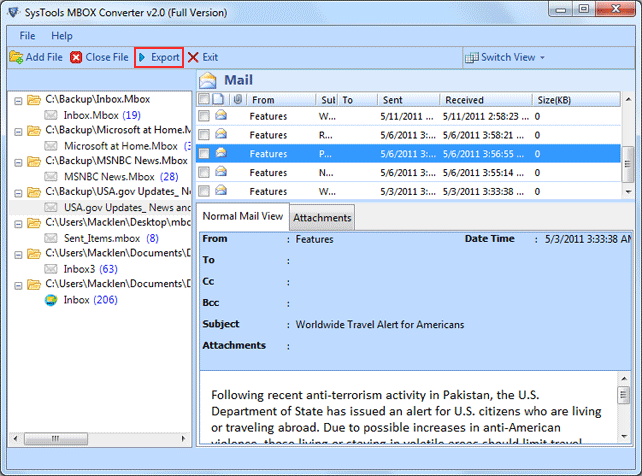Switch to the Attachments tab
The height and width of the screenshot is (476, 642).
(x=322, y=218)
